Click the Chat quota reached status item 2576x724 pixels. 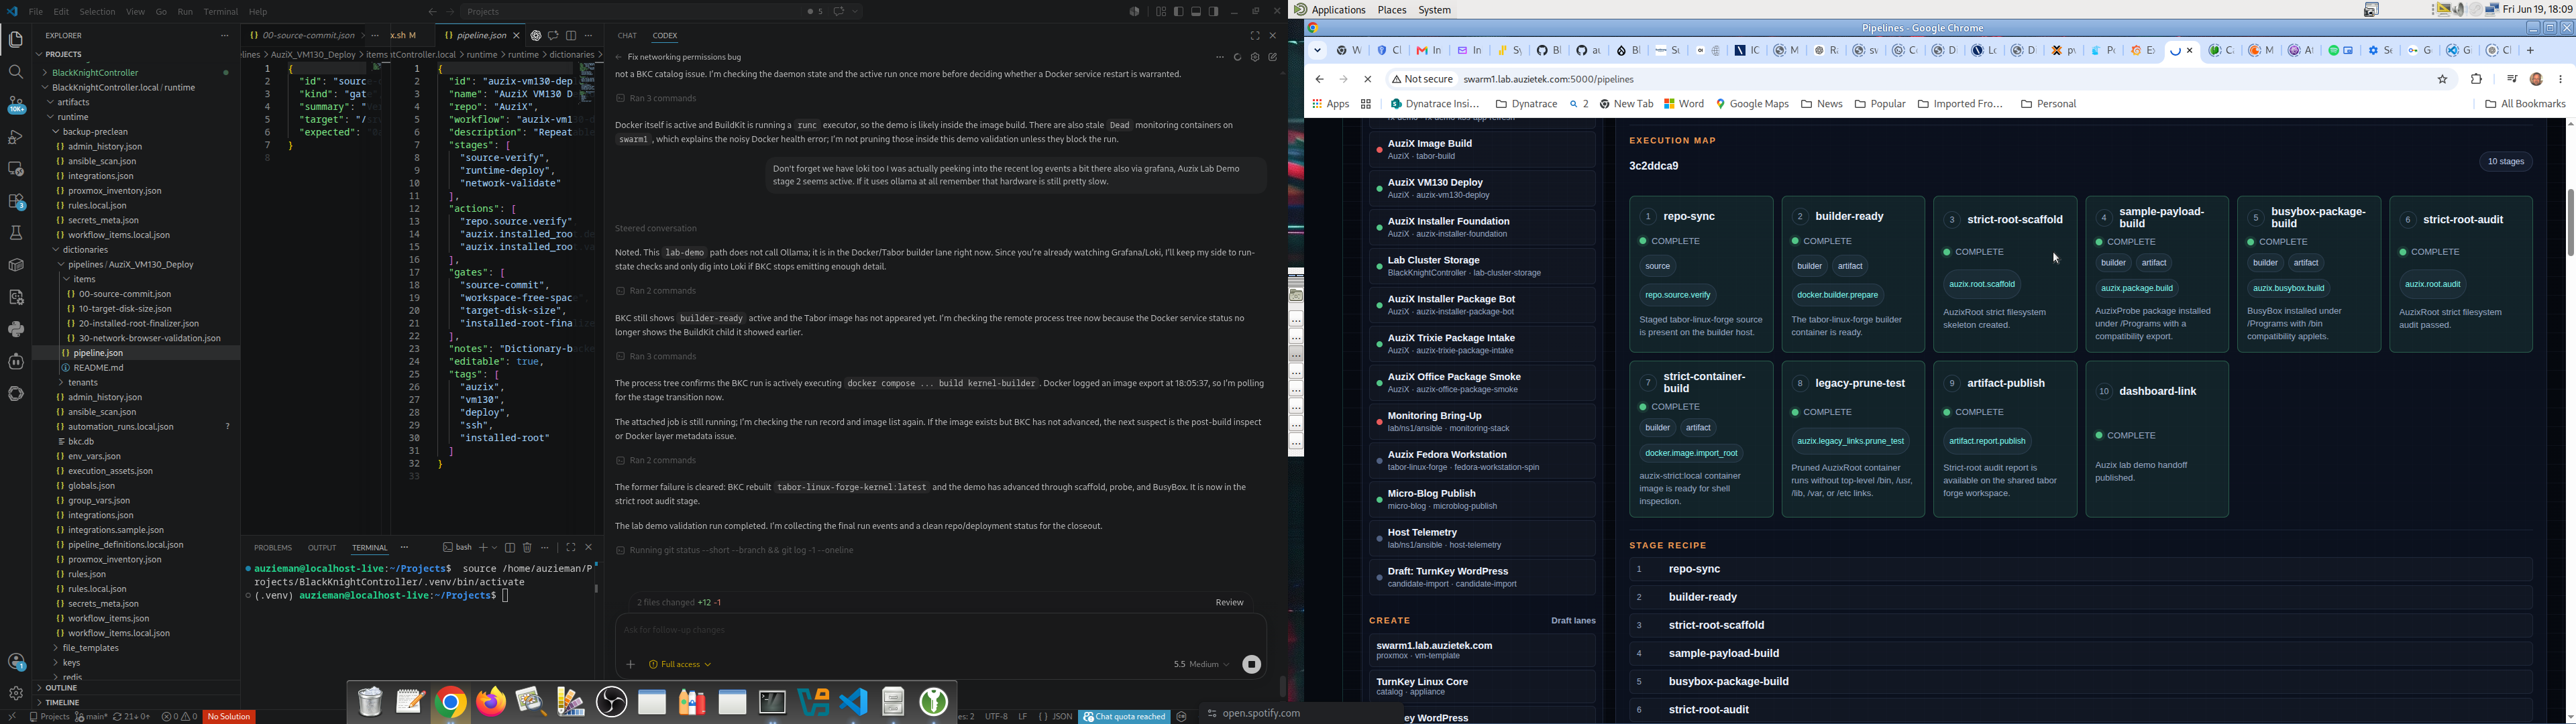tap(1125, 717)
